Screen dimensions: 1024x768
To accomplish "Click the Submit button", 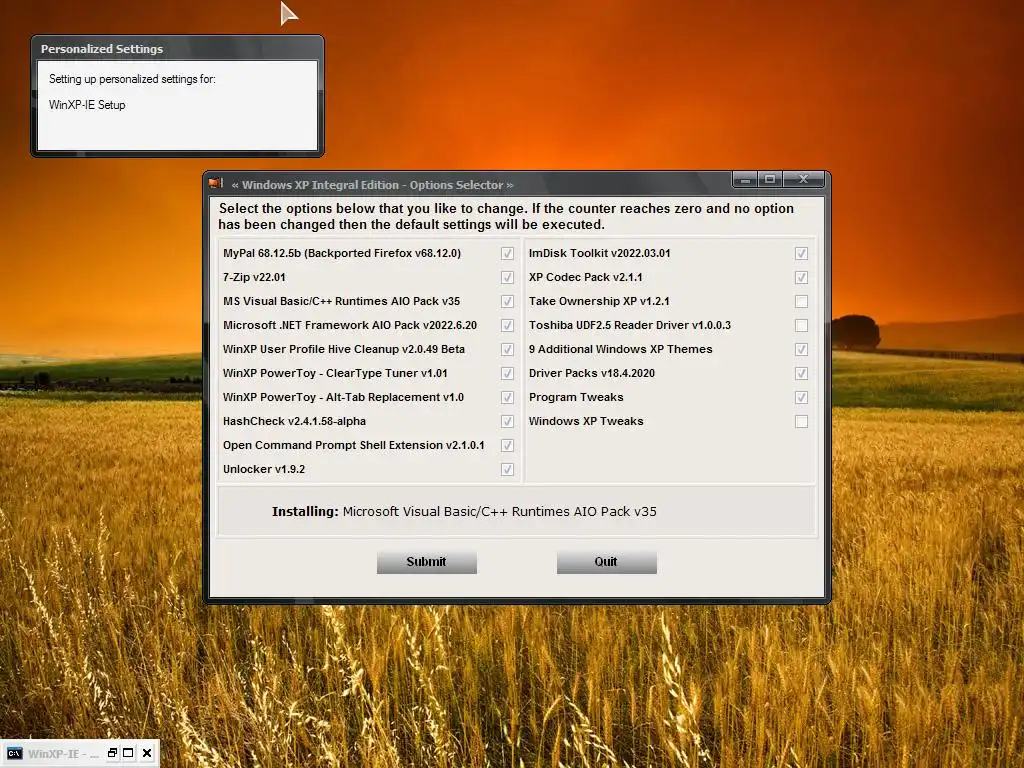I will pos(426,562).
